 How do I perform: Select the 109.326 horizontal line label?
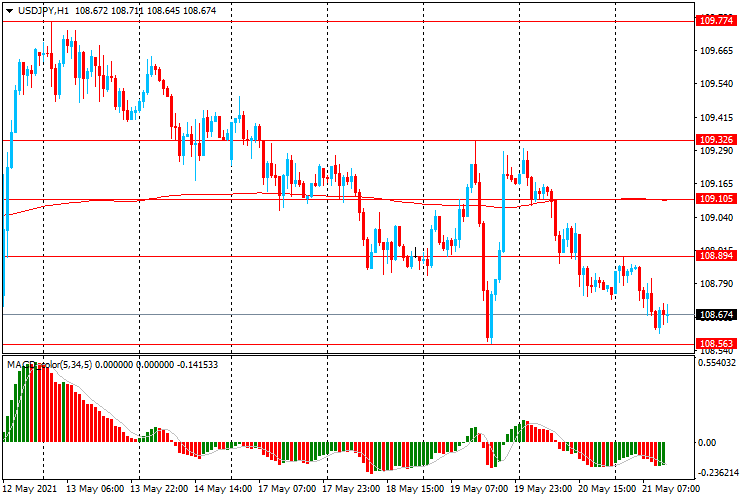click(x=716, y=140)
